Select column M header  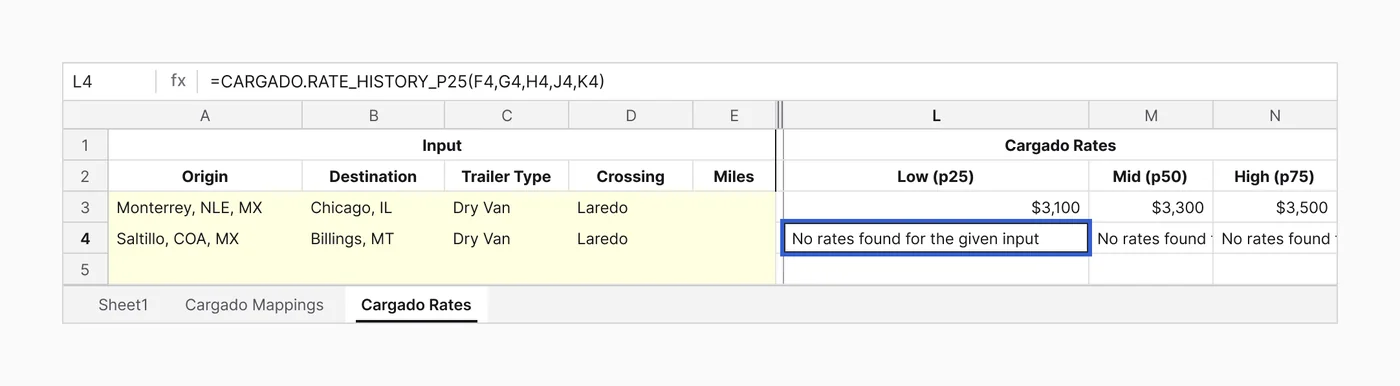click(x=1151, y=116)
